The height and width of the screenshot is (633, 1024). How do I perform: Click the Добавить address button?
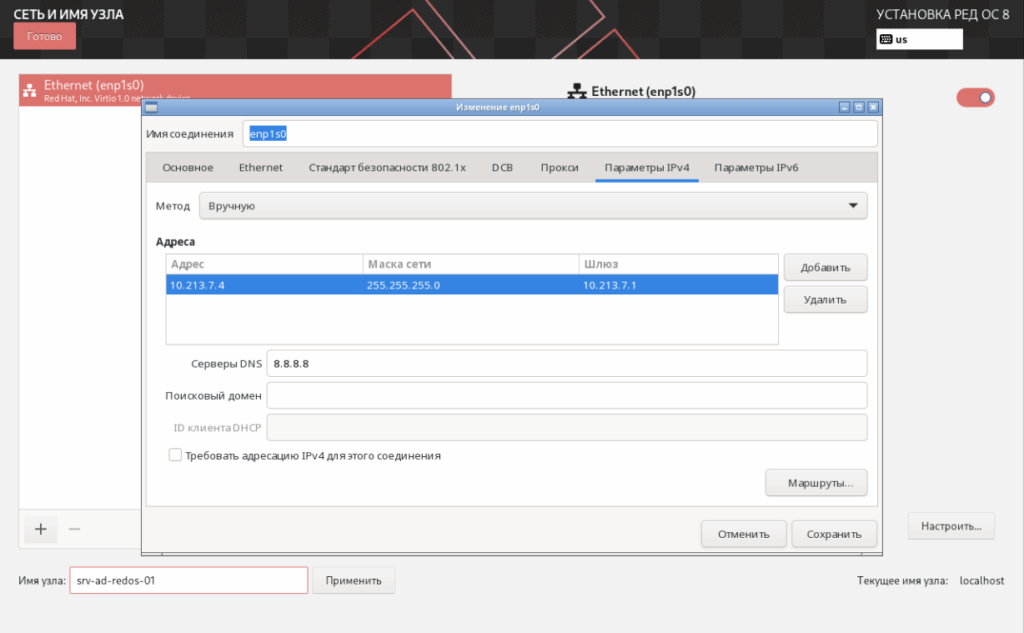pos(825,268)
